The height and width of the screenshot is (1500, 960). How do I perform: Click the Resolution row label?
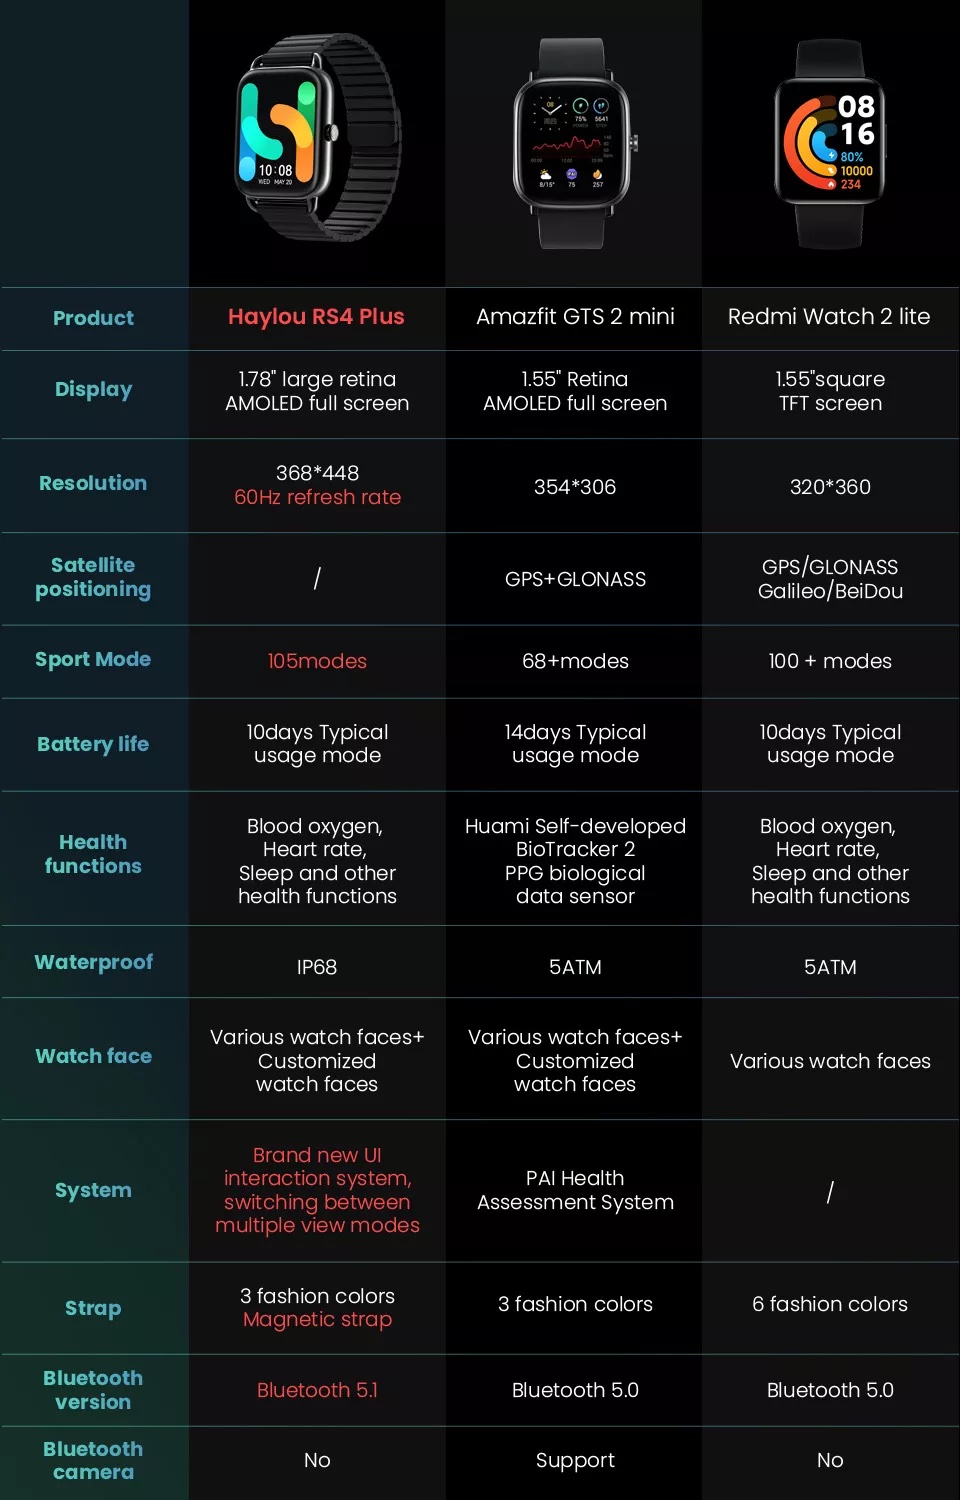pos(93,483)
